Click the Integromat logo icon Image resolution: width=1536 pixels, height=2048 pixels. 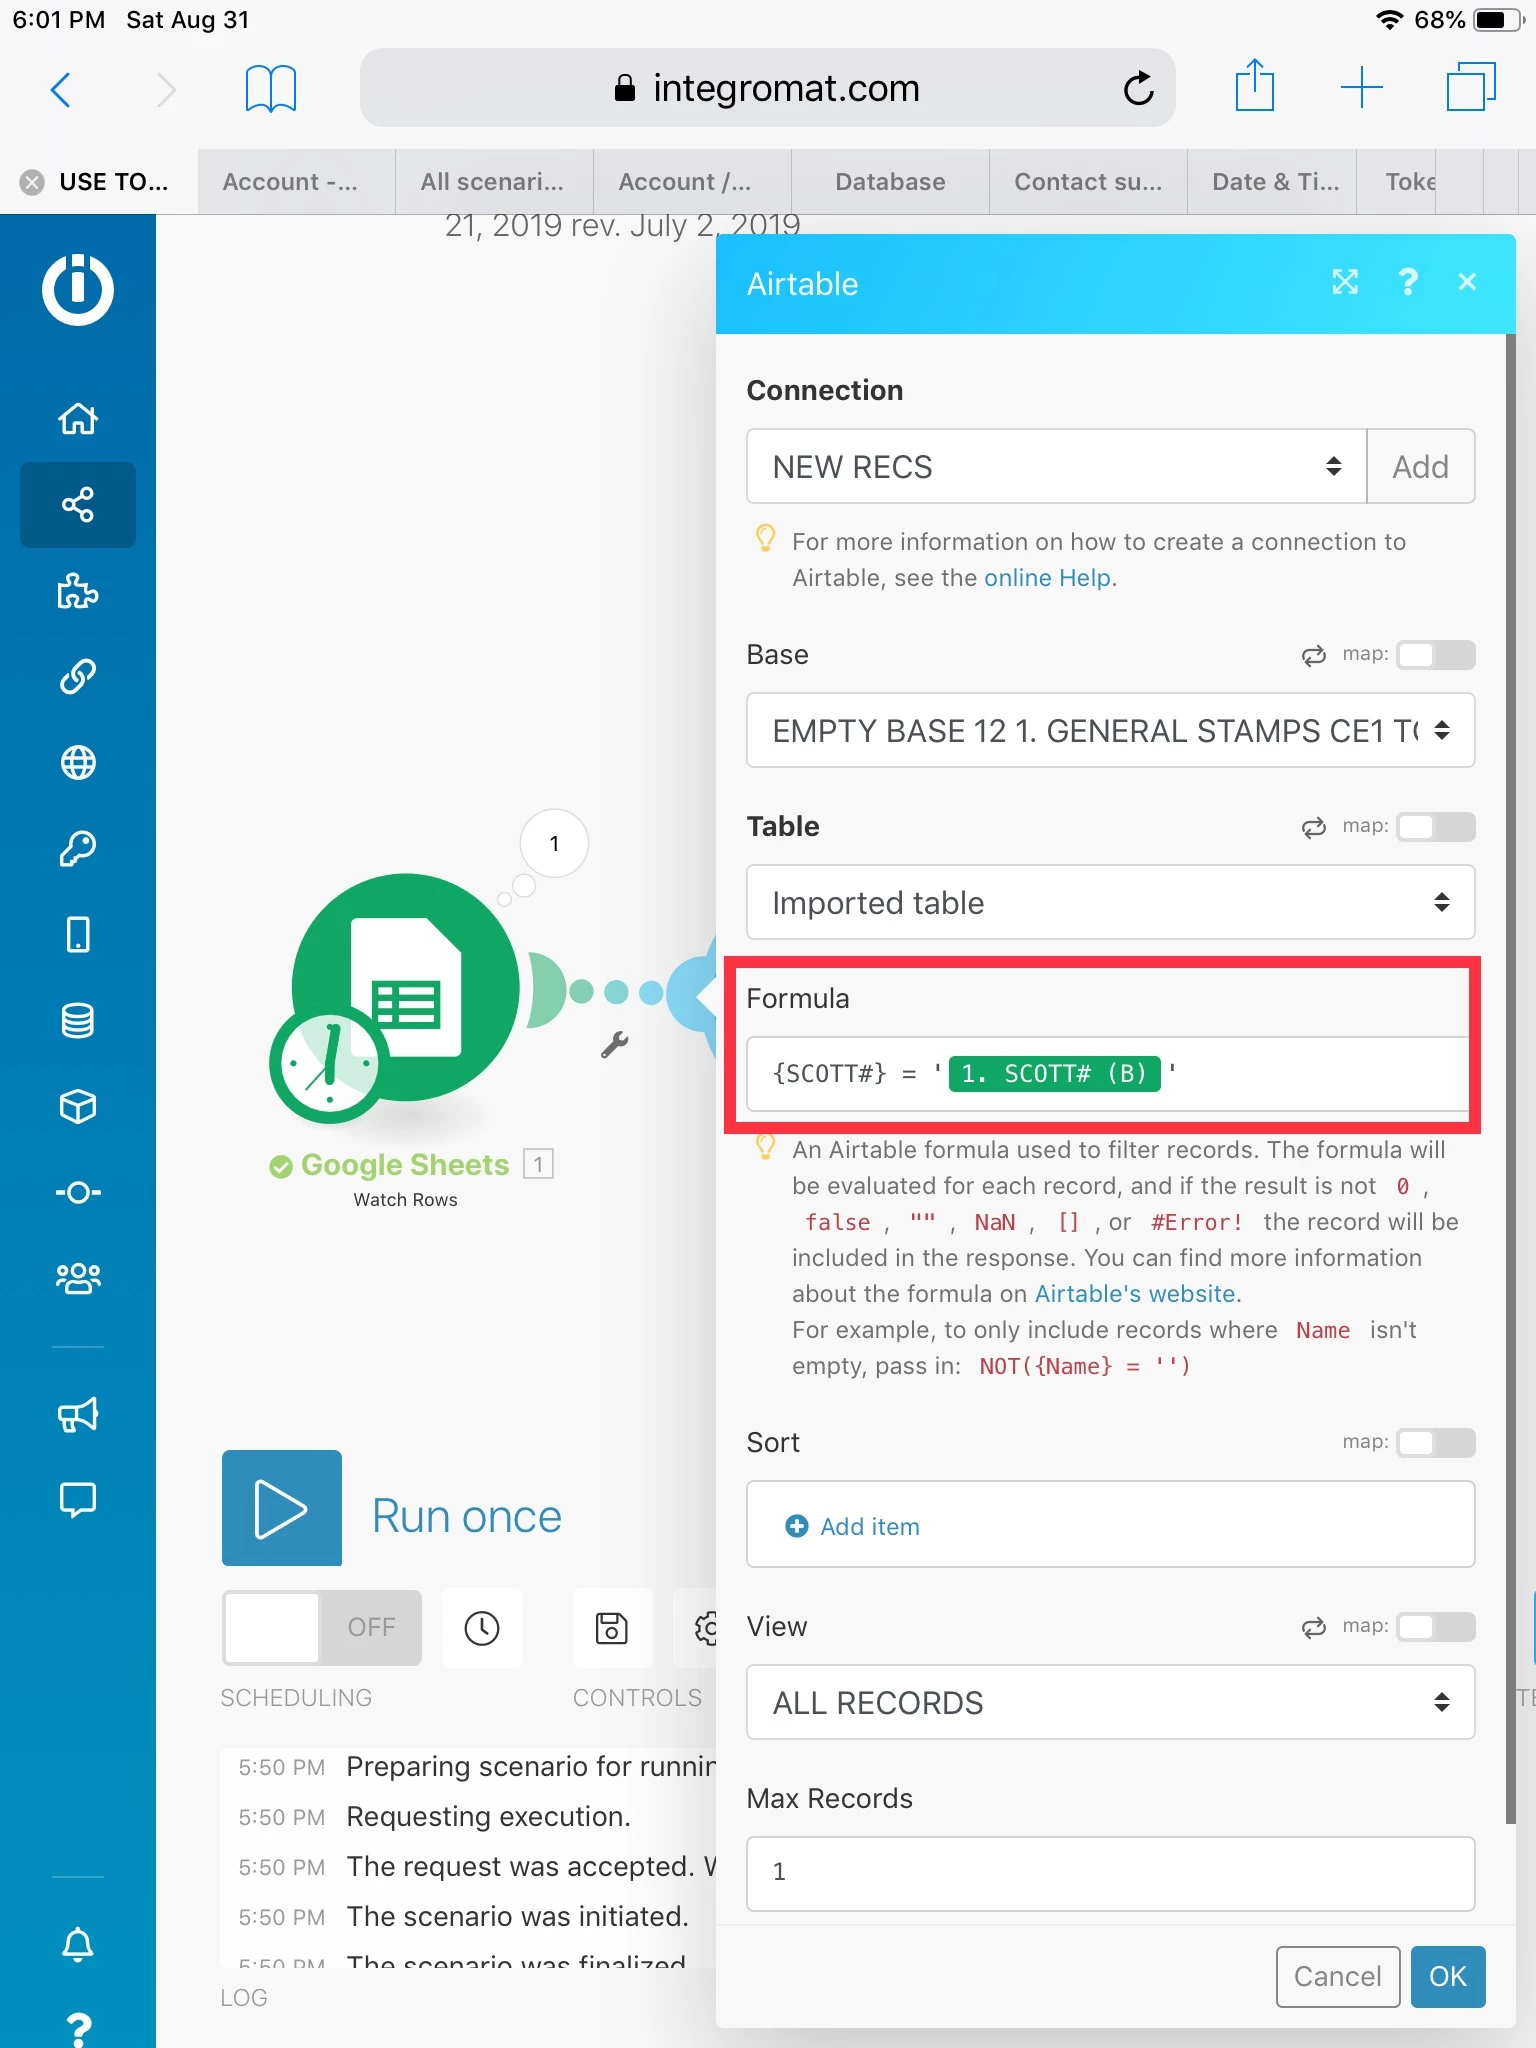point(78,290)
